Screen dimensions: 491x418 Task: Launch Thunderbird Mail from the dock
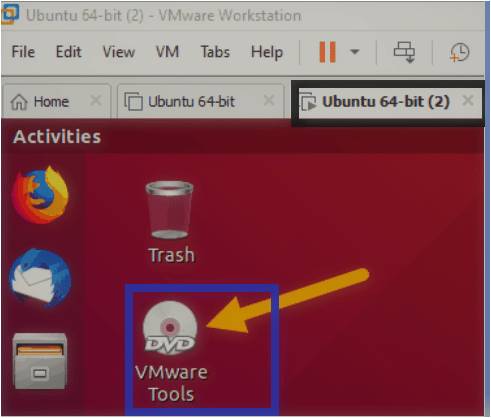(x=41, y=279)
